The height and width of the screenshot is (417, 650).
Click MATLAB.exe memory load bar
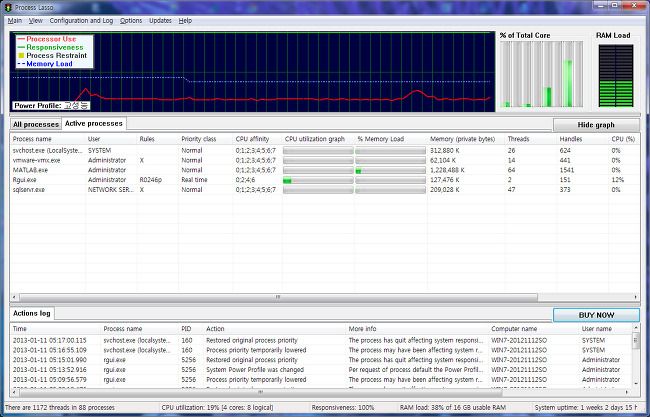tap(390, 170)
